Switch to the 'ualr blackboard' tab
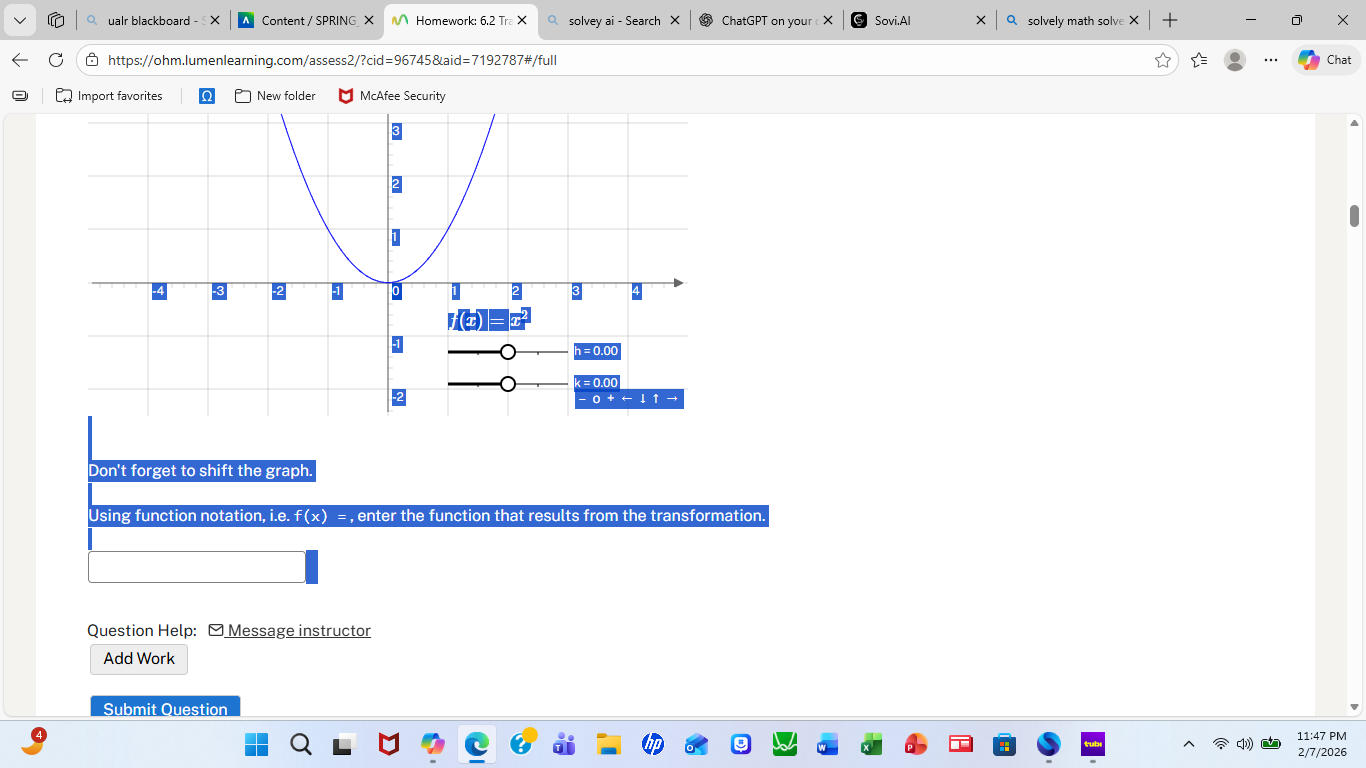The image size is (1366, 768). click(153, 20)
